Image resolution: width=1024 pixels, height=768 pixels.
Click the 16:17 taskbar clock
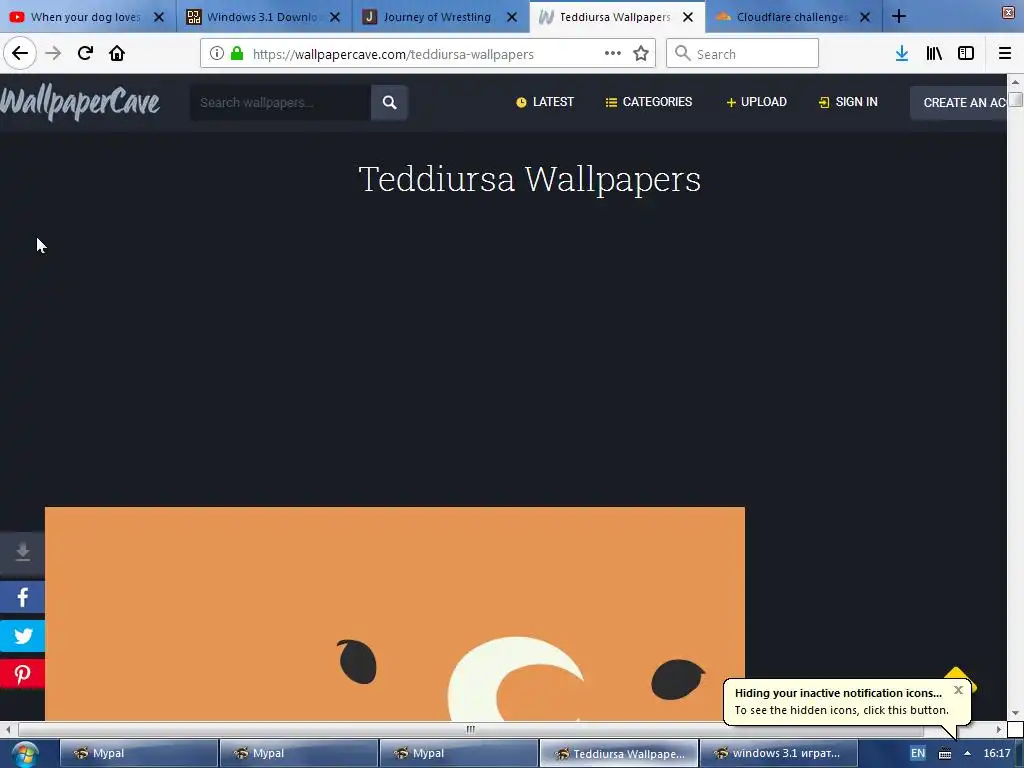(x=997, y=754)
